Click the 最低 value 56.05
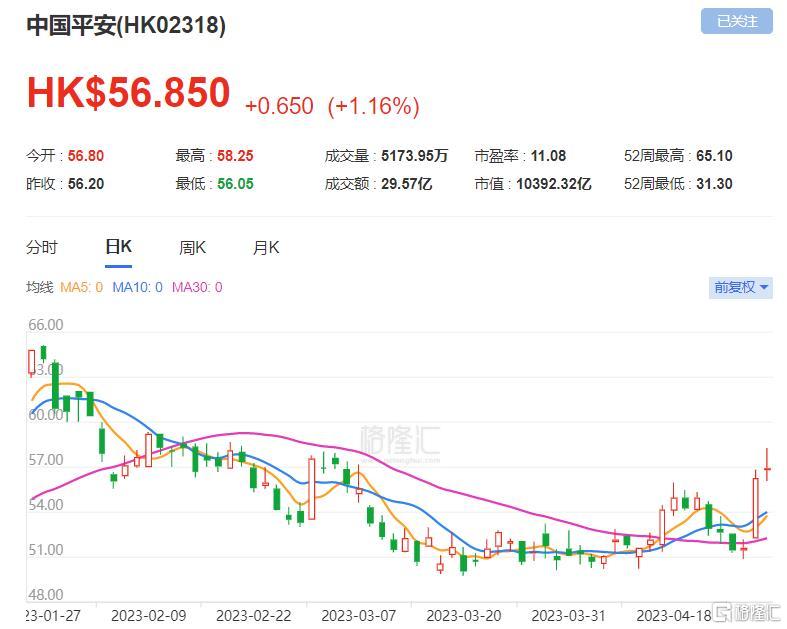The height and width of the screenshot is (629, 787). tap(235, 184)
